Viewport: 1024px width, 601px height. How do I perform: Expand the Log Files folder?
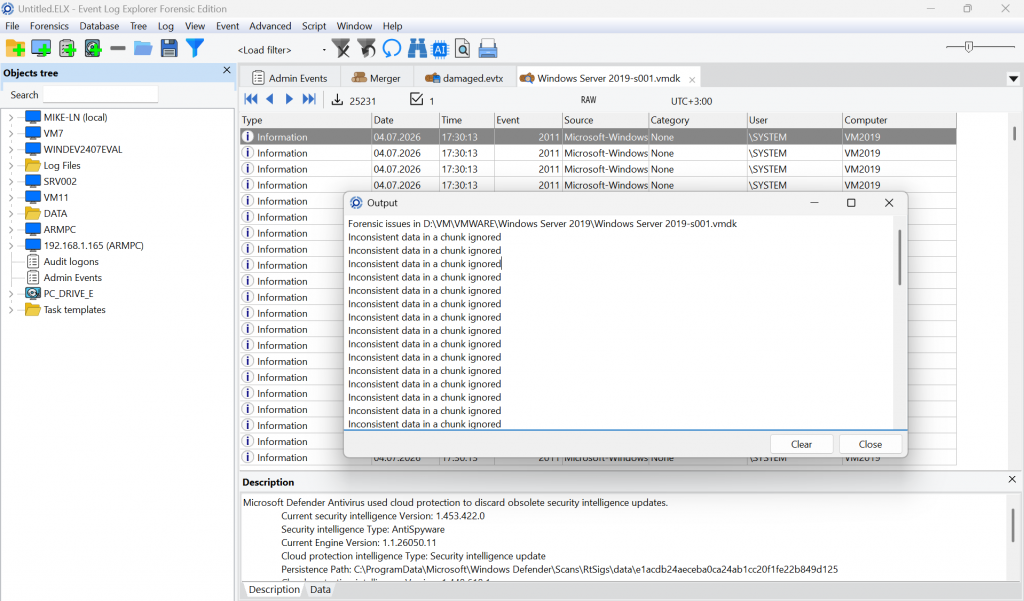(10, 165)
